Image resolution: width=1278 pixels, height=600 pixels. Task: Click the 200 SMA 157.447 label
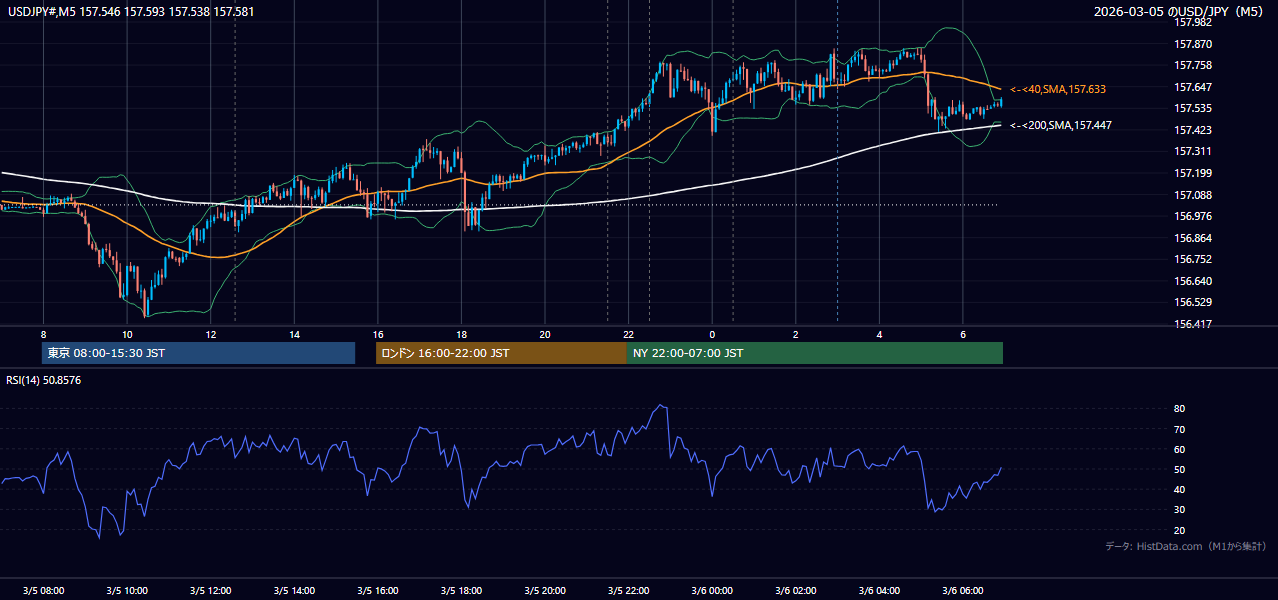point(1061,125)
